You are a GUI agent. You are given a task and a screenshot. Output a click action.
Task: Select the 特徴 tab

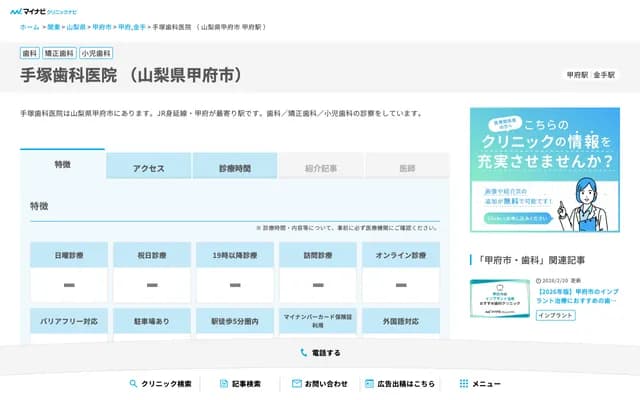click(x=62, y=165)
